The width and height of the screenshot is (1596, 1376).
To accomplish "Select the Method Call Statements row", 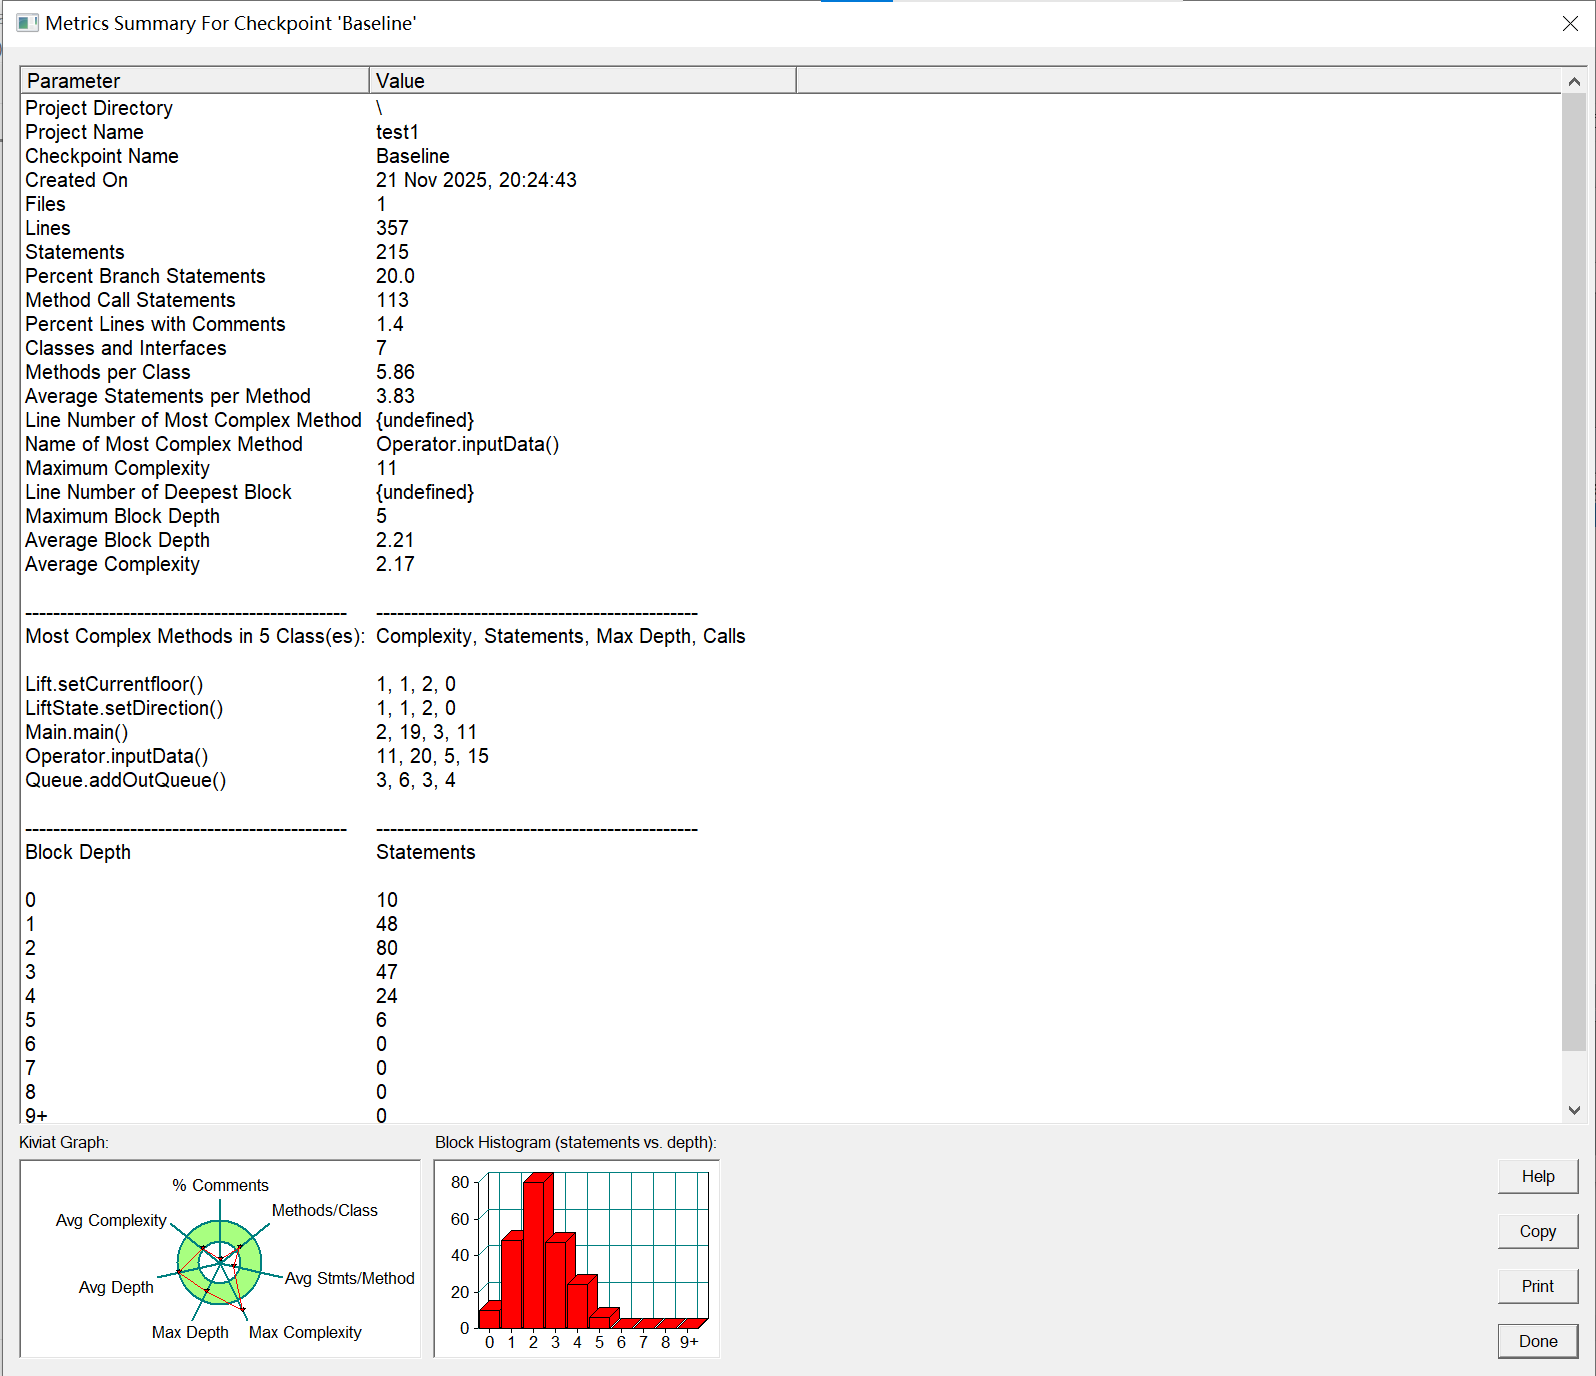I will coord(790,300).
